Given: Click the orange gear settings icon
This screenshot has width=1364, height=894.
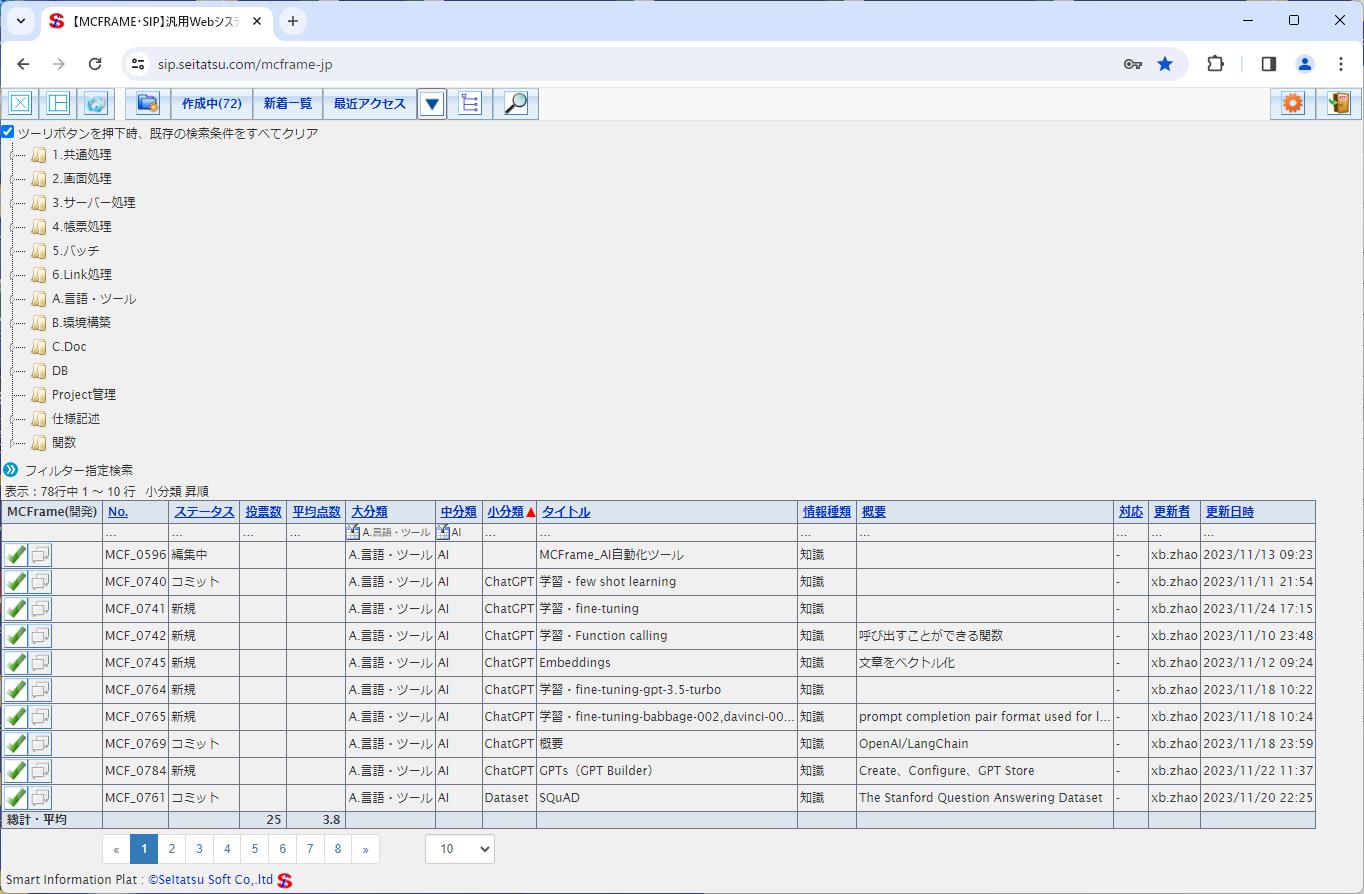Looking at the screenshot, I should click(1293, 103).
